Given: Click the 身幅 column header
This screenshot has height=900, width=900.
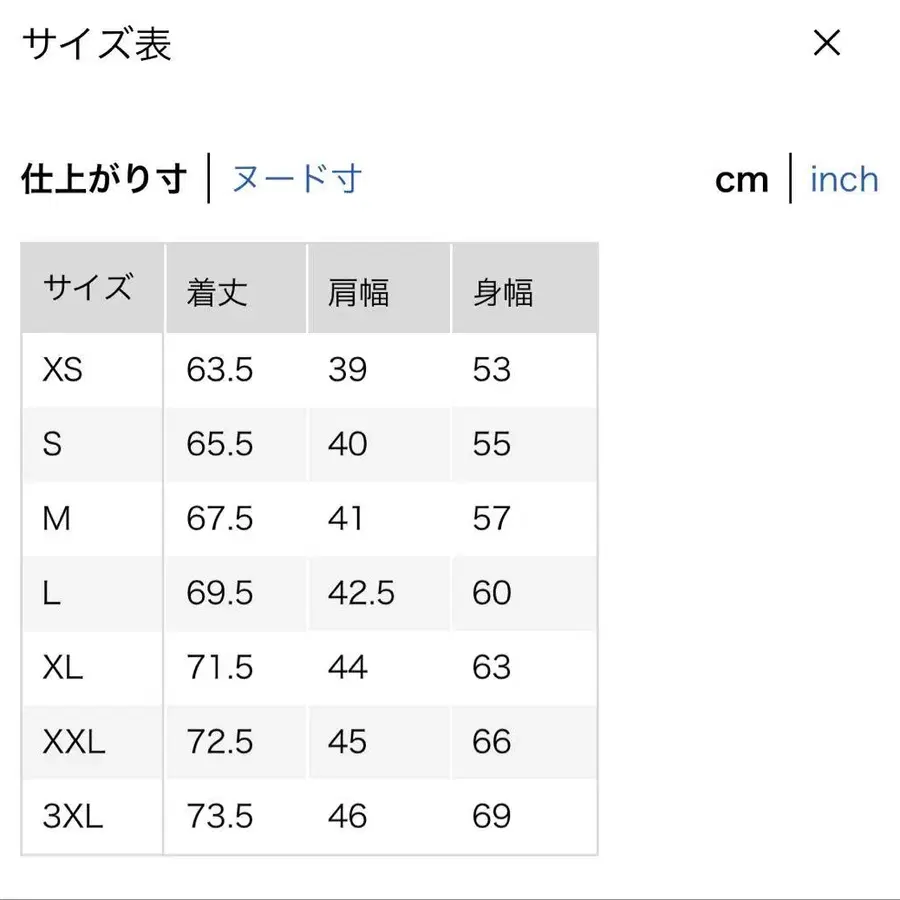Looking at the screenshot, I should click(502, 292).
